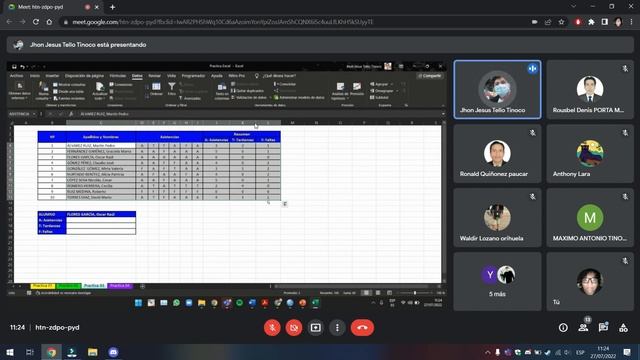Click Datos tab in presented Excel
The width and height of the screenshot is (640, 360).
tap(137, 76)
